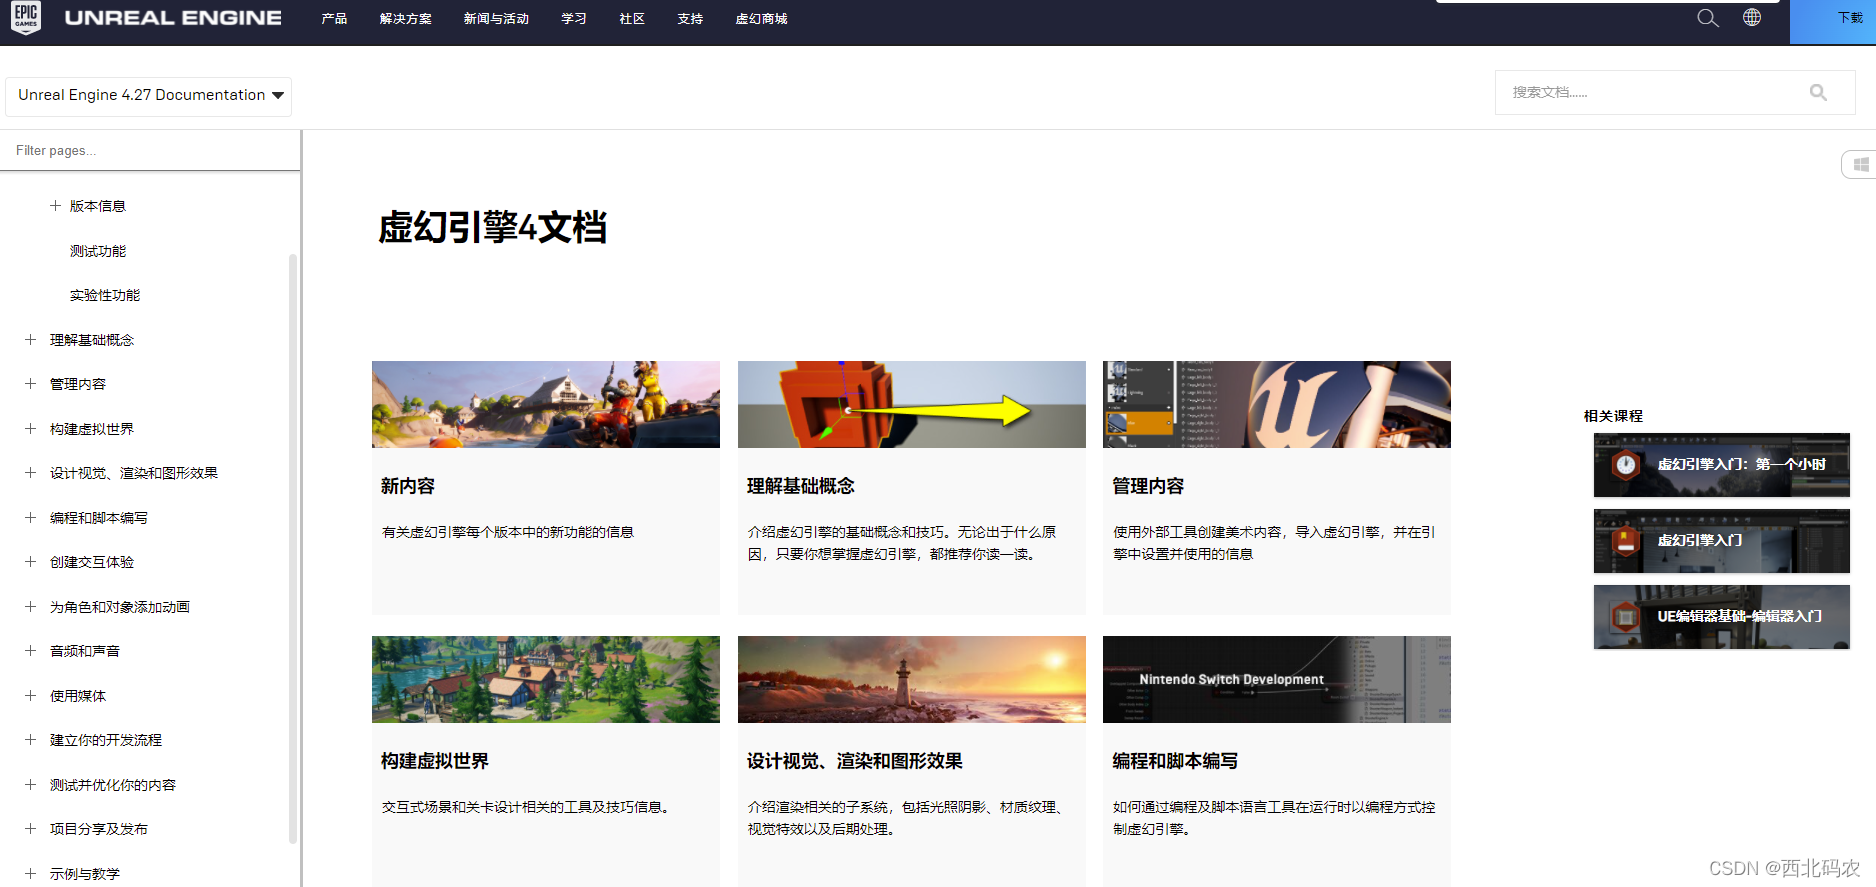Open the 支持 top menu
This screenshot has height=887, width=1876.
(690, 19)
